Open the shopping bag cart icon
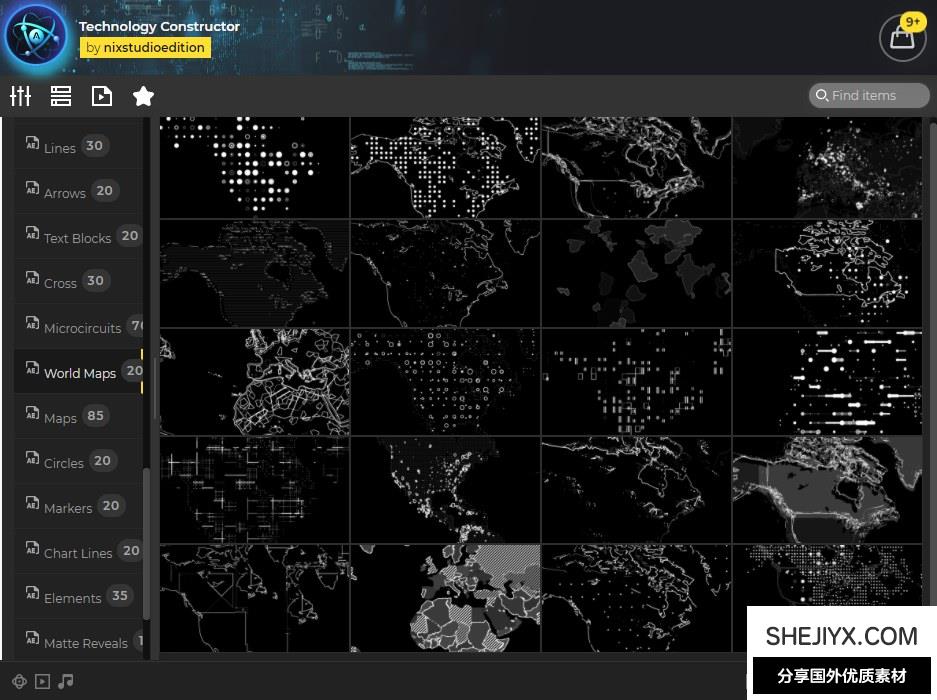 click(901, 39)
